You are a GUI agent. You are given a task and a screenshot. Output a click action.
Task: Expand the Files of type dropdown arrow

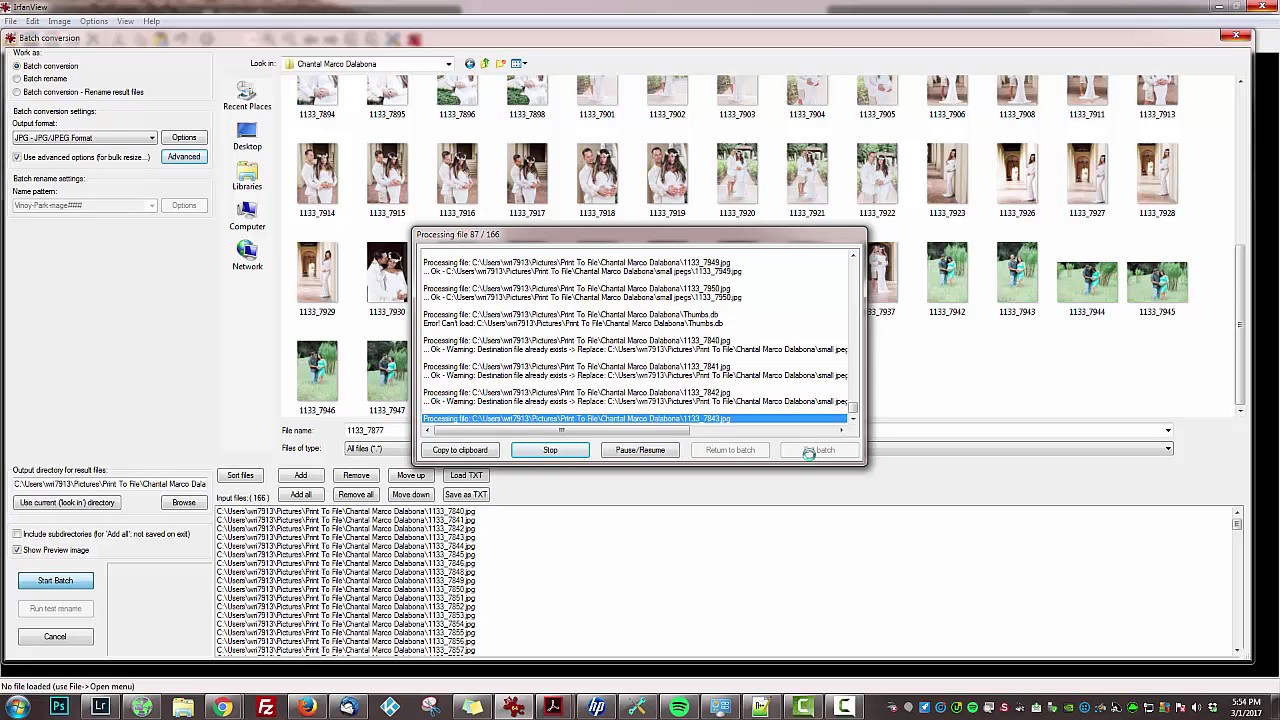tap(1168, 449)
